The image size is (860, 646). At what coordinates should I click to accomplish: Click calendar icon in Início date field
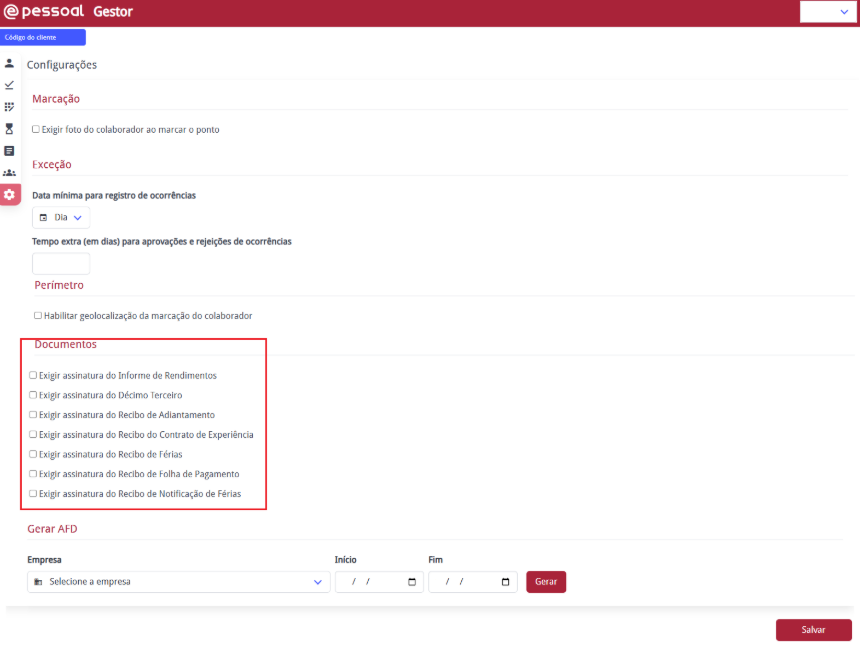click(412, 582)
